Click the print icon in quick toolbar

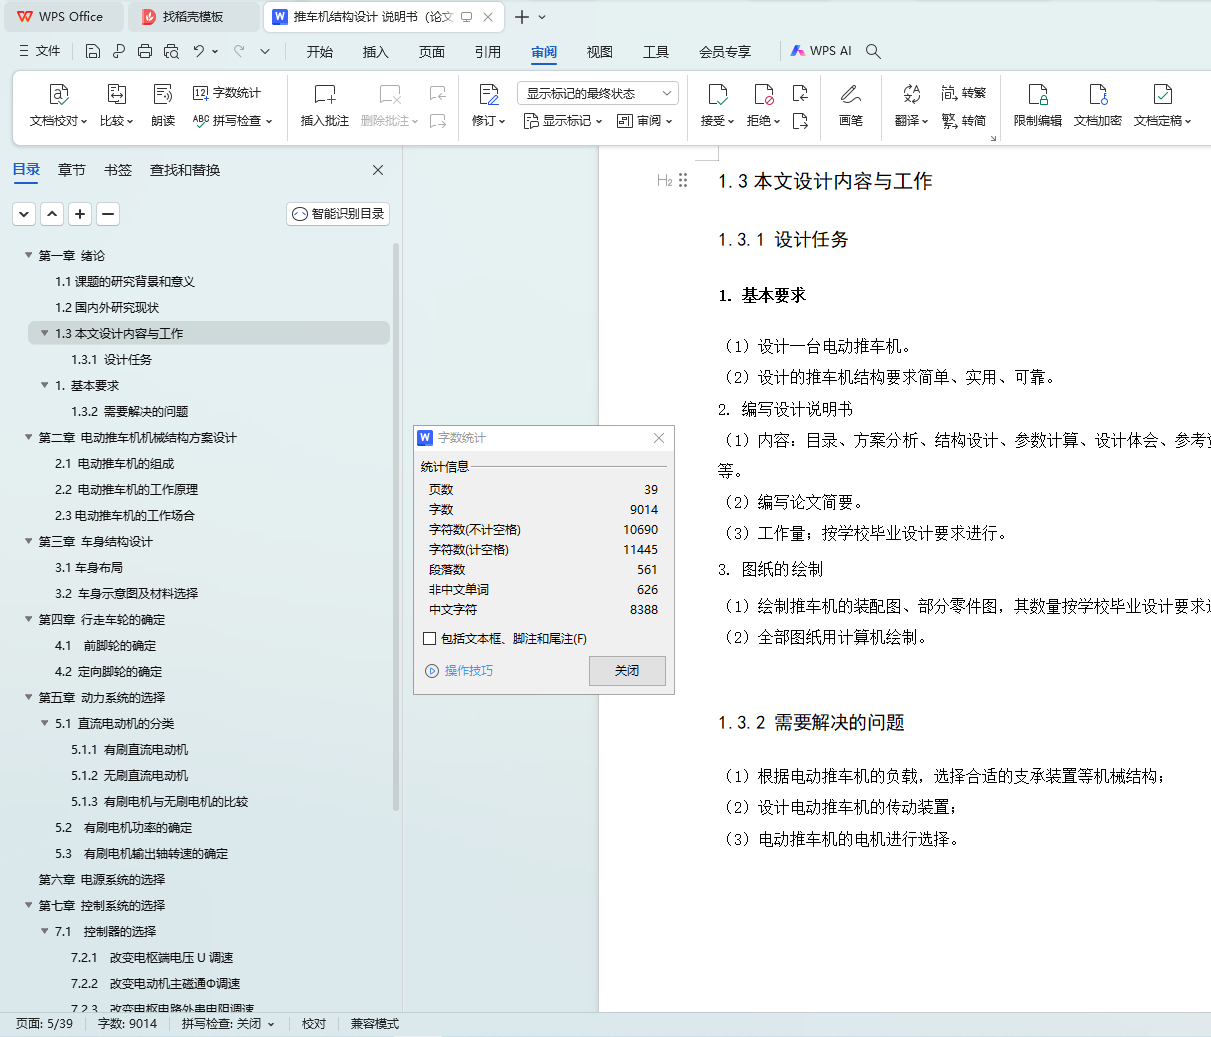145,51
